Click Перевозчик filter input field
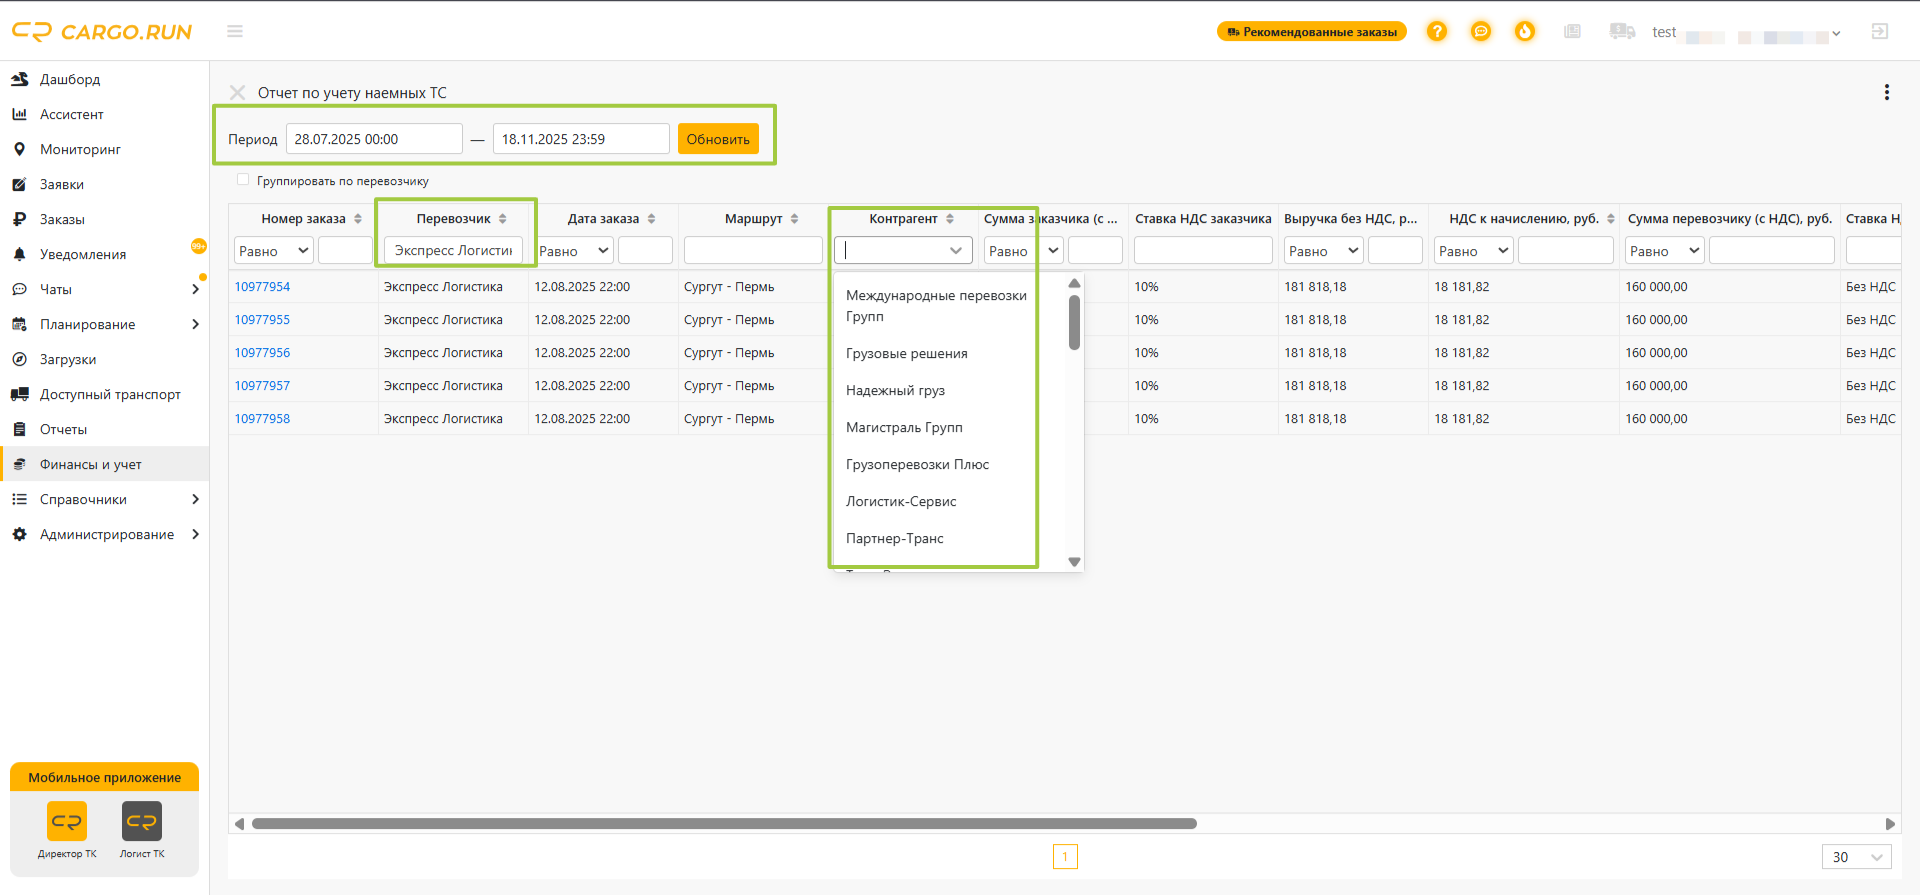The width and height of the screenshot is (1920, 895). (453, 250)
